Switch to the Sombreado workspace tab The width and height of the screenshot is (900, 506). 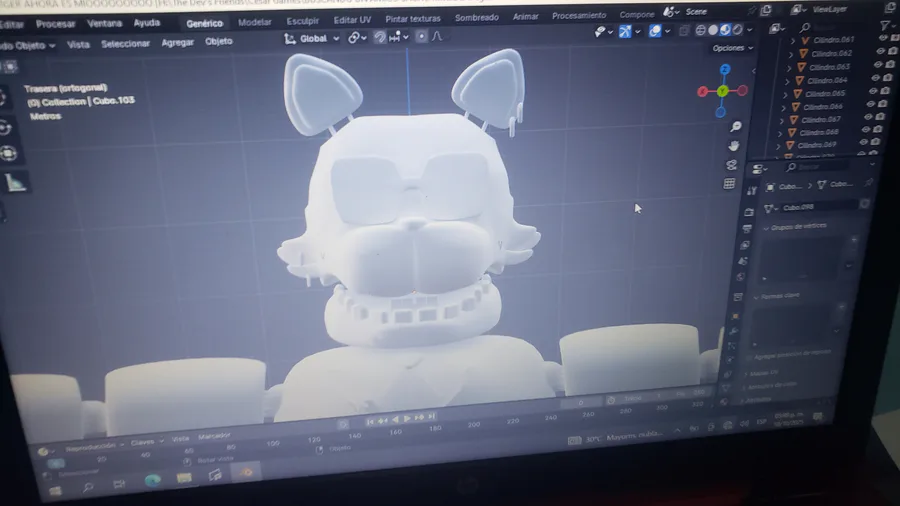tap(476, 17)
